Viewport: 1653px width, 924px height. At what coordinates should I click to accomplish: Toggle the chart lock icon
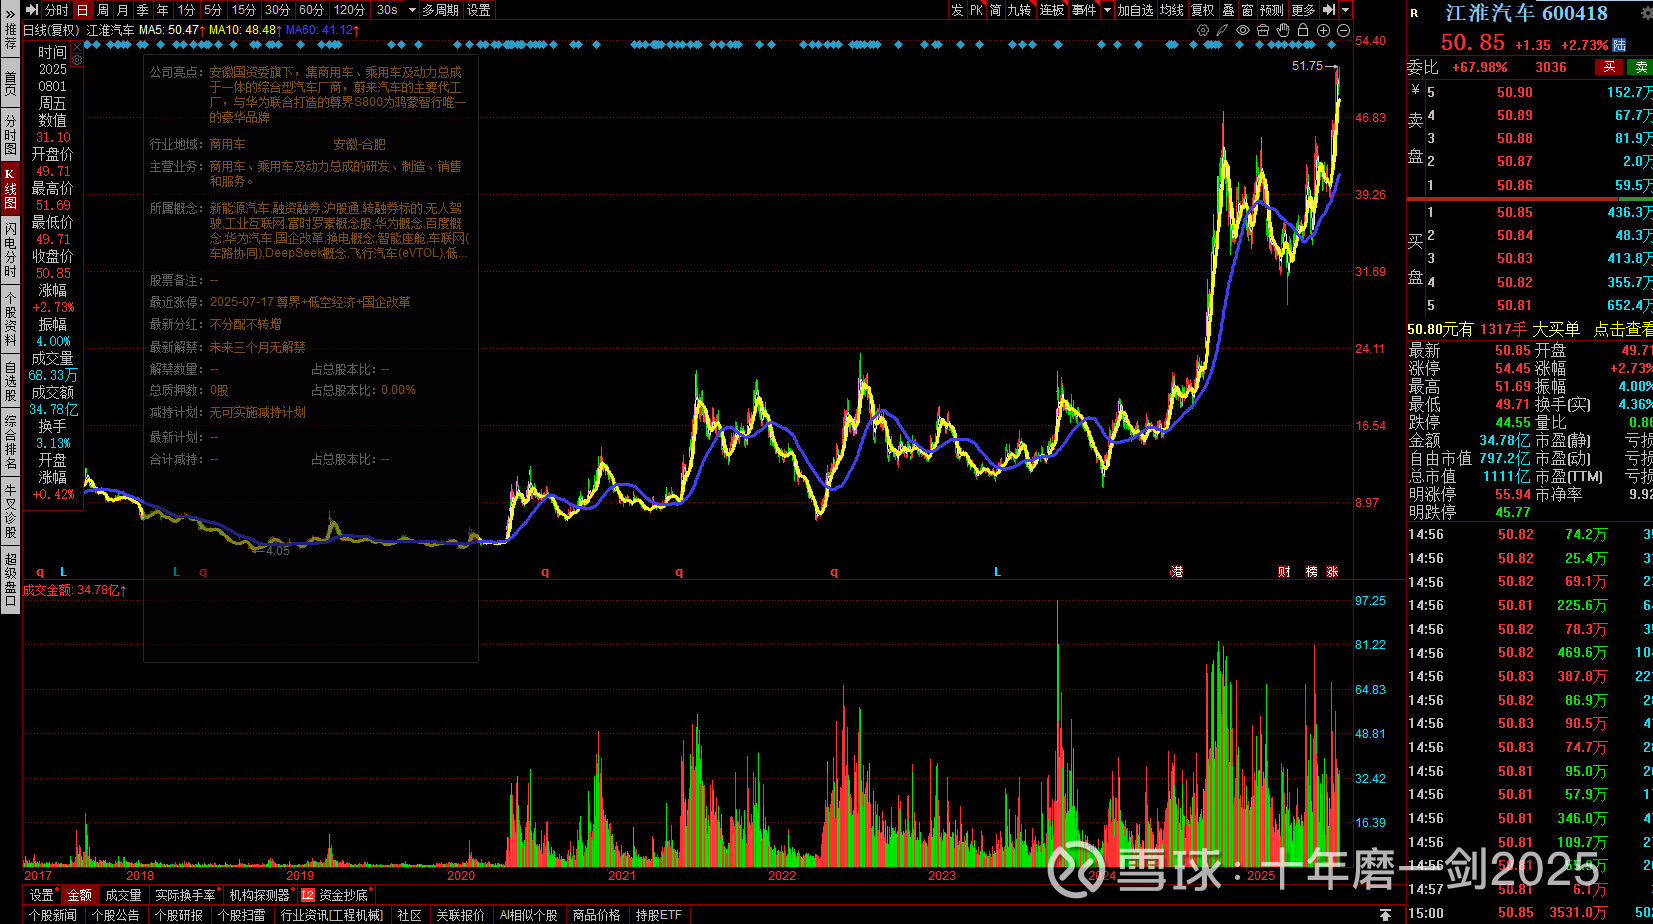pos(1303,30)
